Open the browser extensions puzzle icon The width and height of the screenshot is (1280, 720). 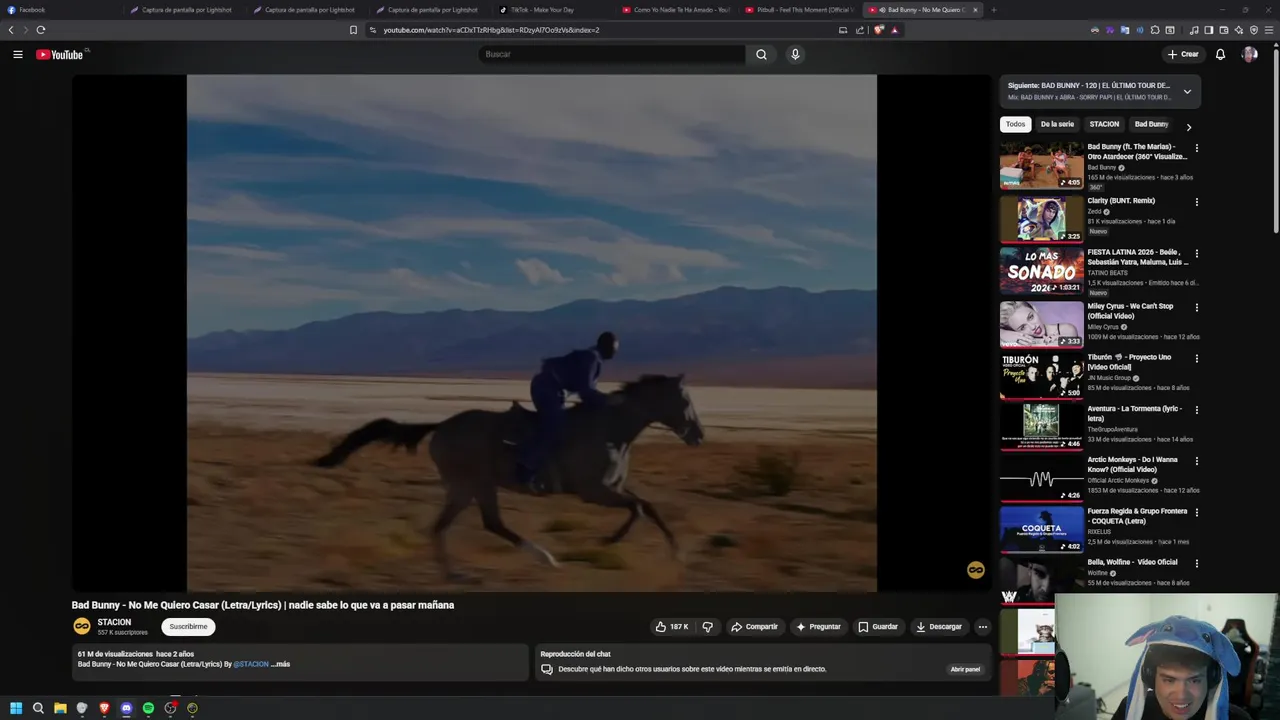[x=1155, y=30]
